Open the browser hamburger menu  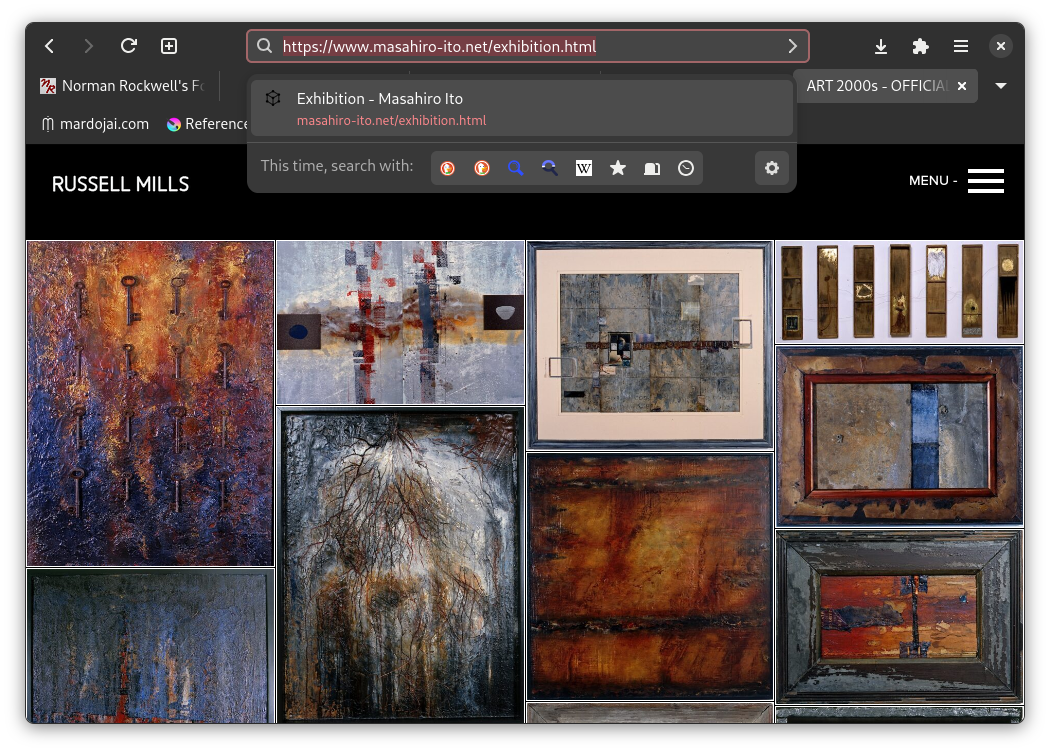(961, 46)
